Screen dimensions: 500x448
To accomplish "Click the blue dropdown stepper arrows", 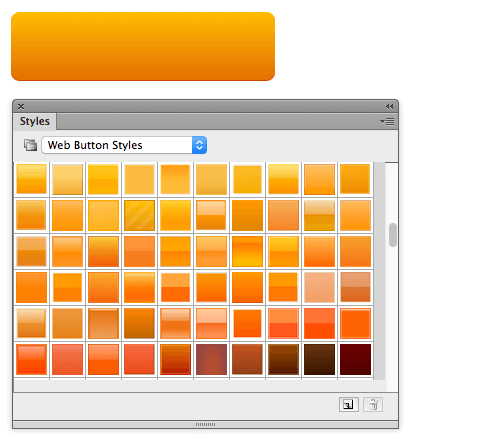I will 199,145.
